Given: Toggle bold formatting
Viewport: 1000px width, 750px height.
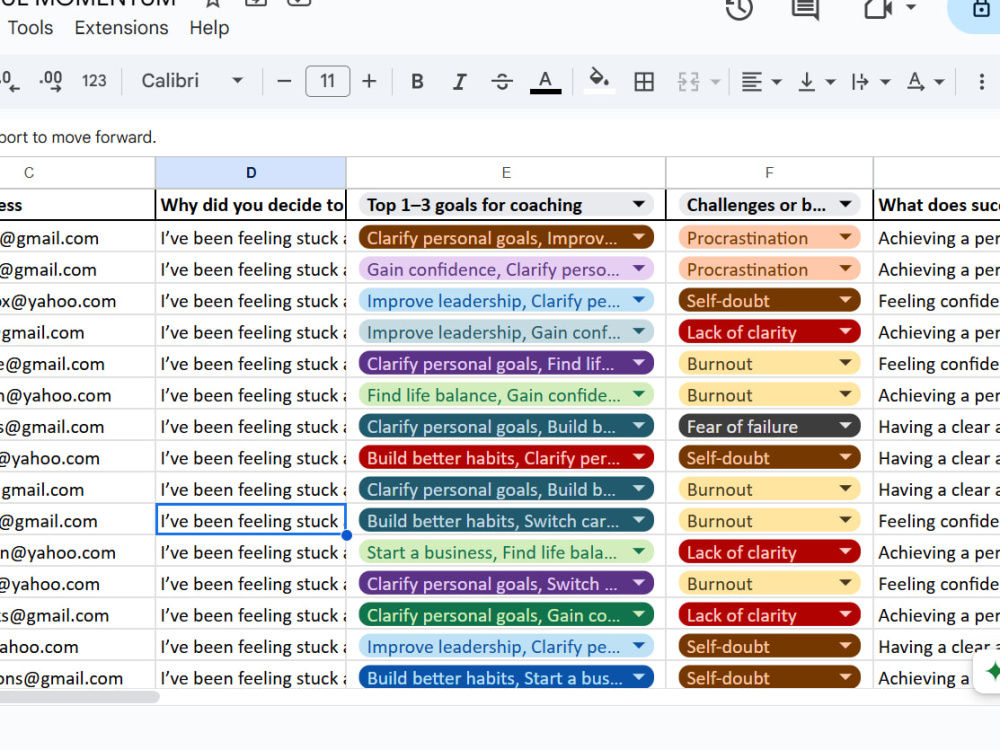Looking at the screenshot, I should tap(417, 82).
